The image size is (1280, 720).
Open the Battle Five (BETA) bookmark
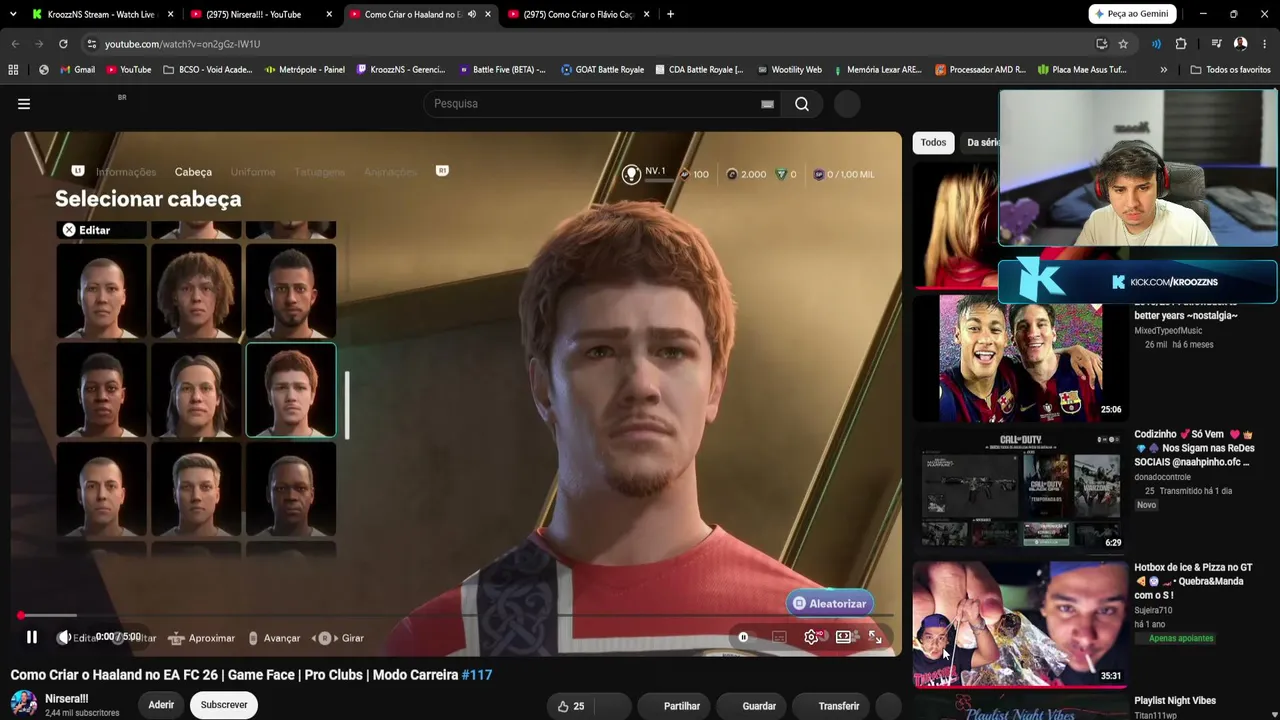tap(502, 70)
